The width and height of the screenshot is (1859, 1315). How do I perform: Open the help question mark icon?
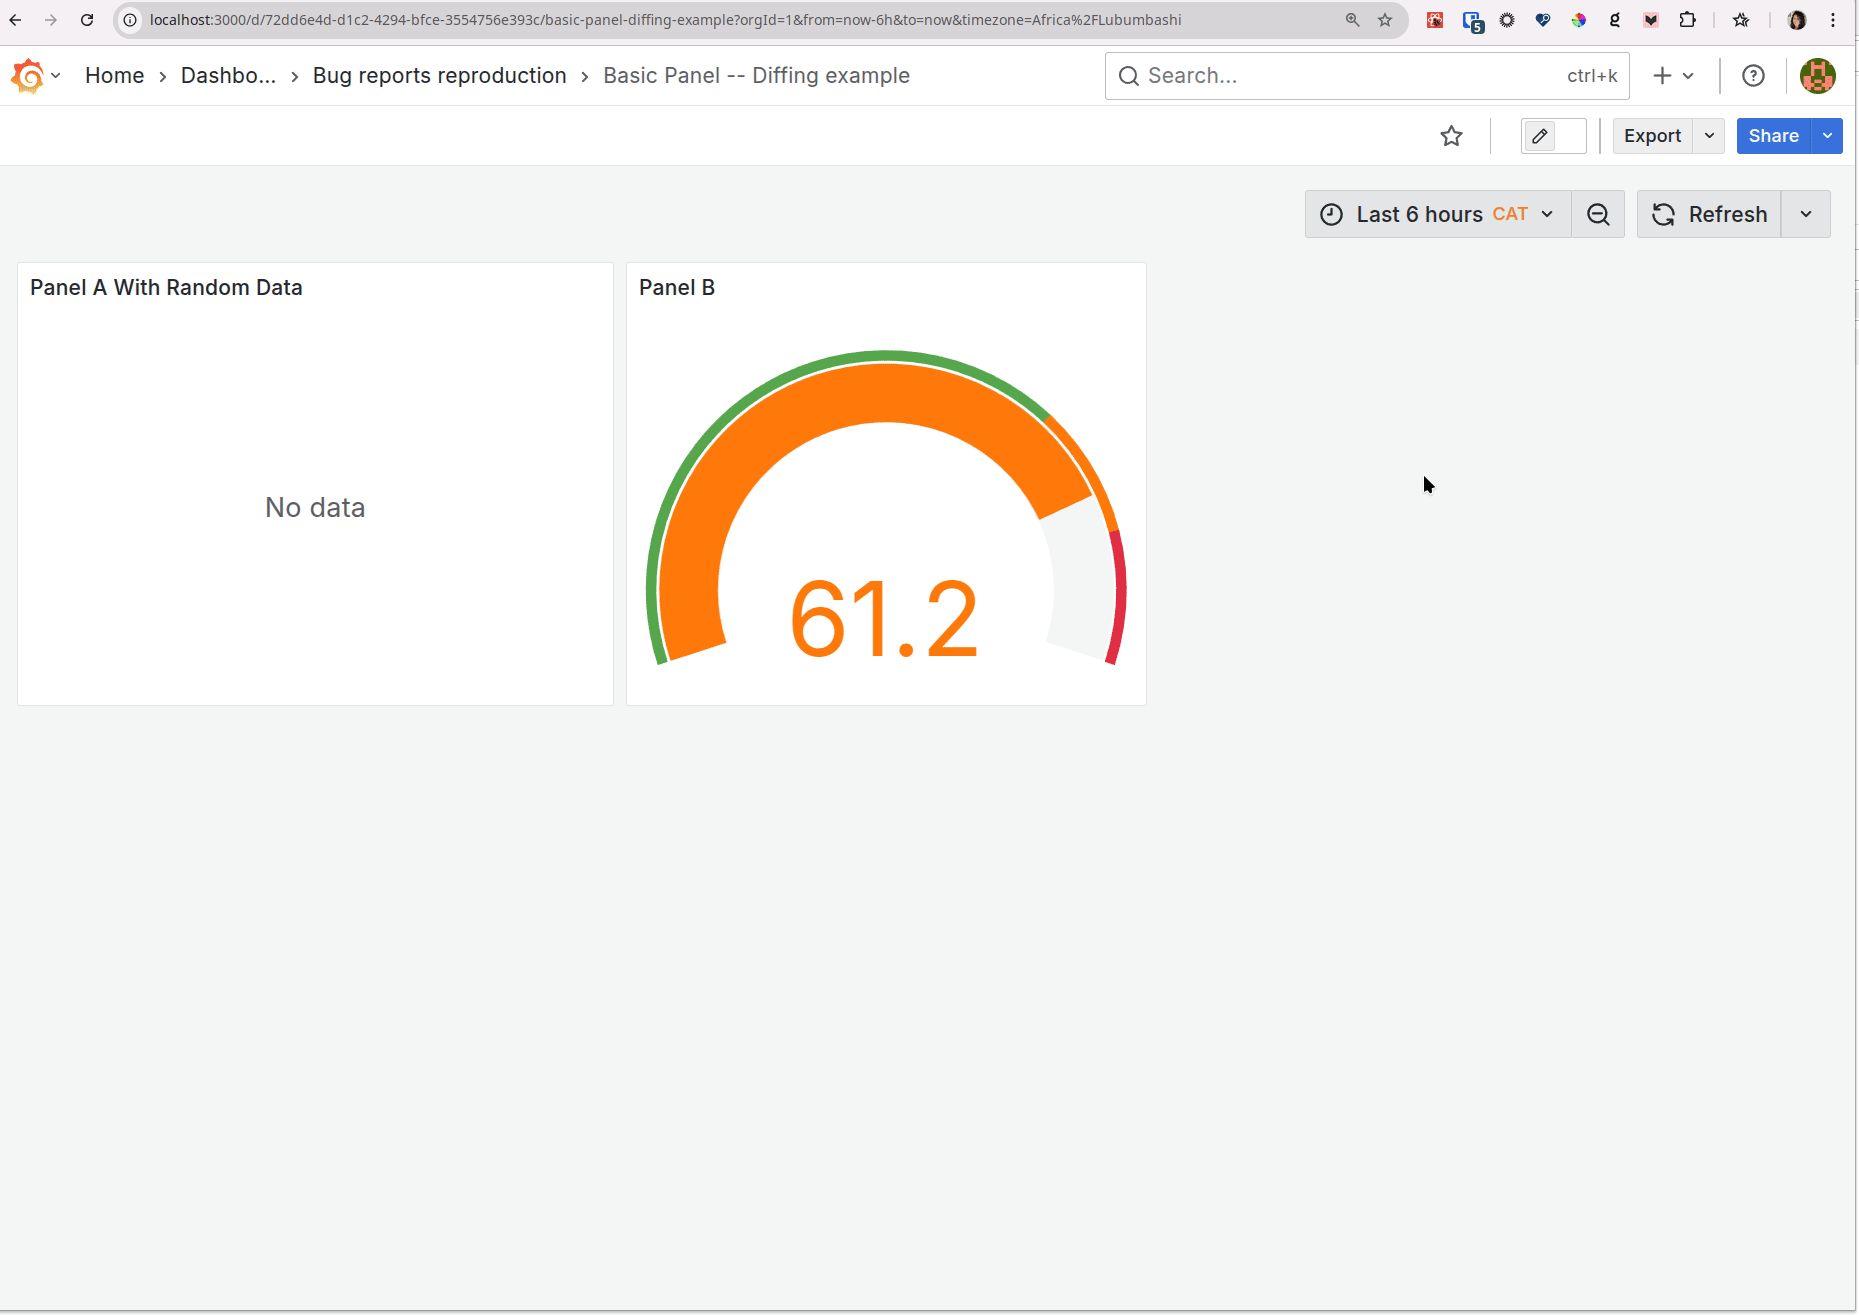pos(1753,75)
